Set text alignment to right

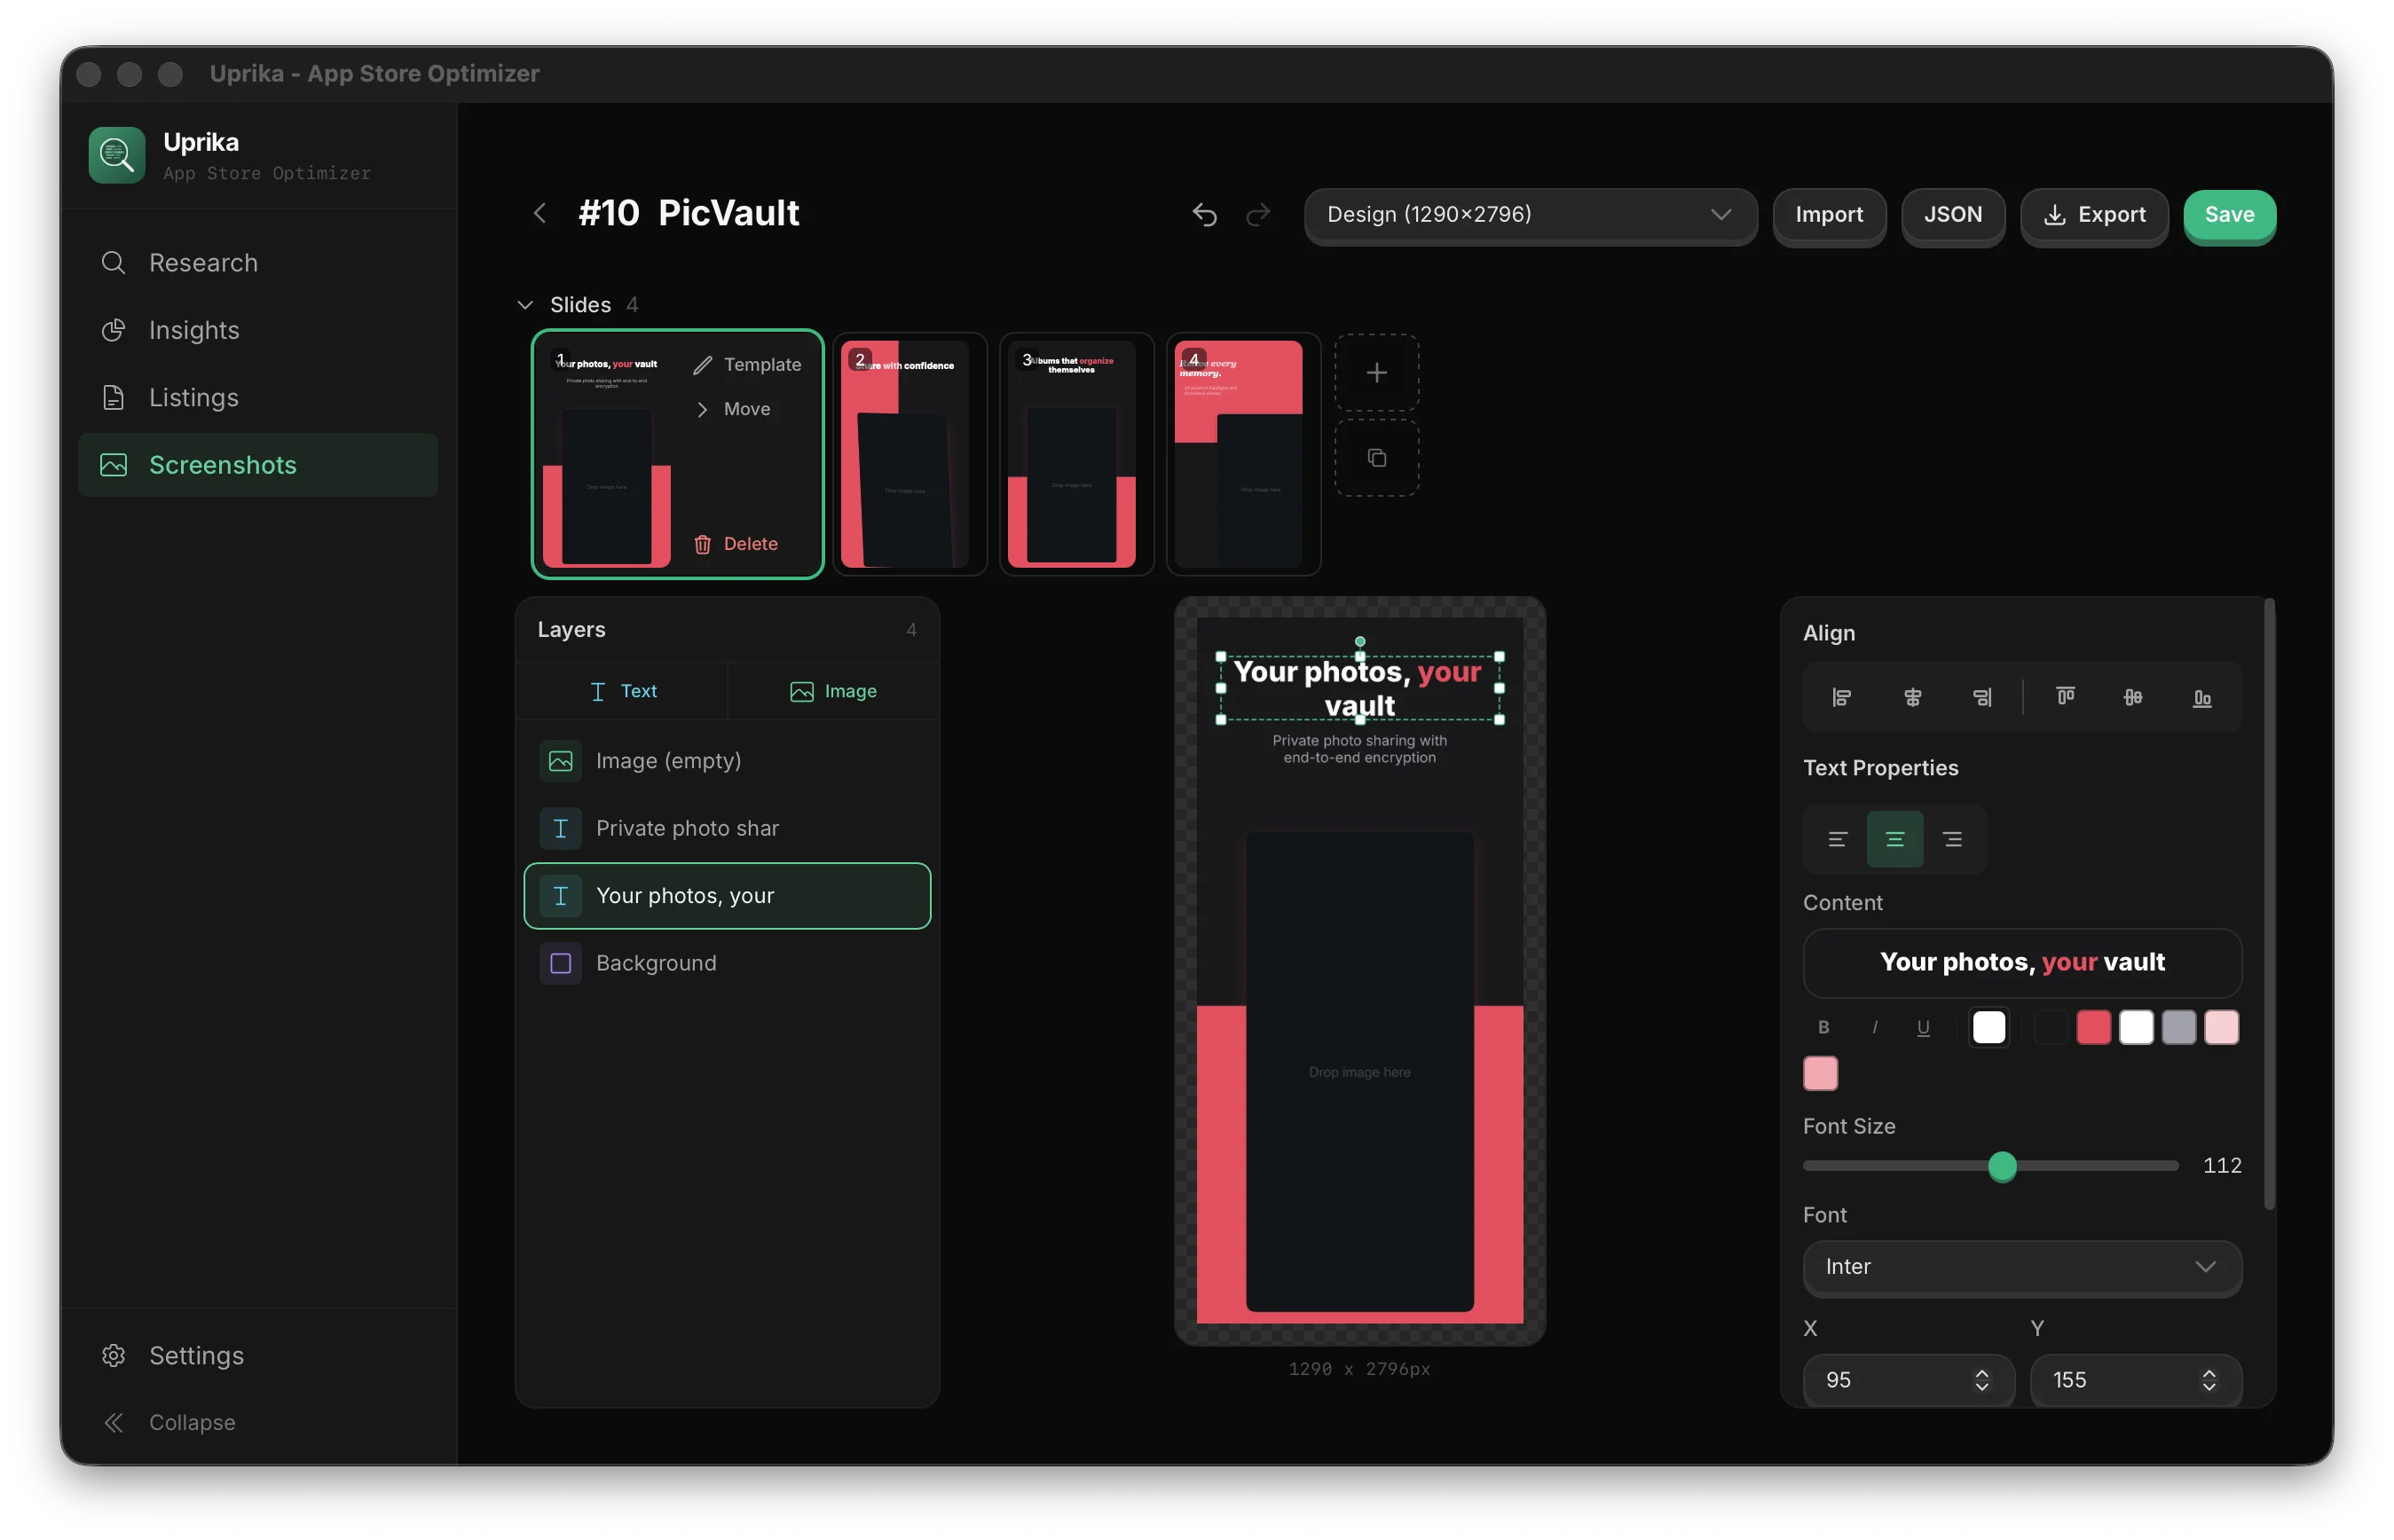[x=1952, y=839]
